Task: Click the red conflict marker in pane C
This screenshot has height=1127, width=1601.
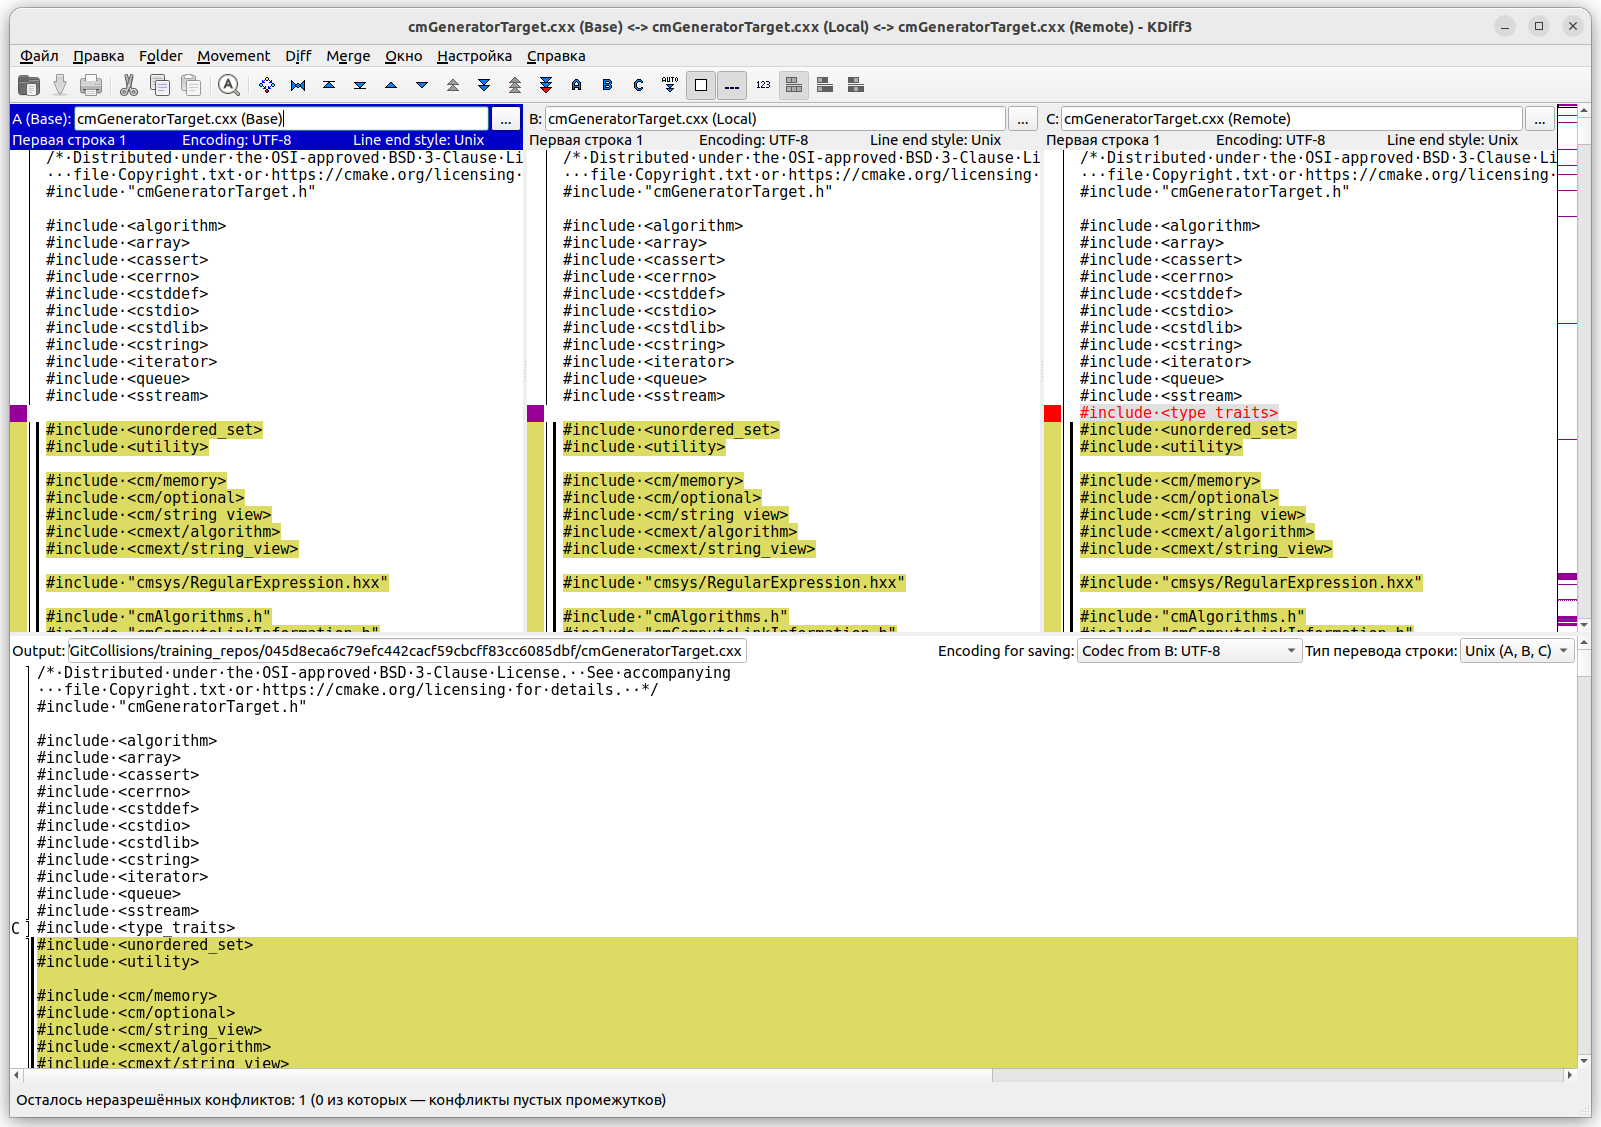Action: coord(1052,413)
